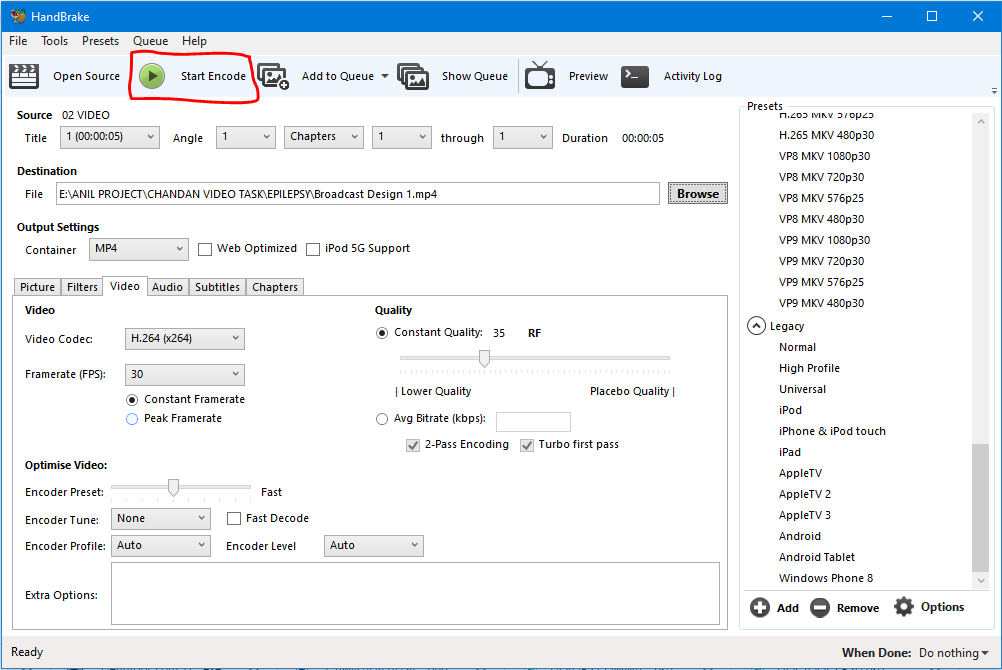Switch to the Audio tab
Image resolution: width=1002 pixels, height=670 pixels.
[x=167, y=287]
